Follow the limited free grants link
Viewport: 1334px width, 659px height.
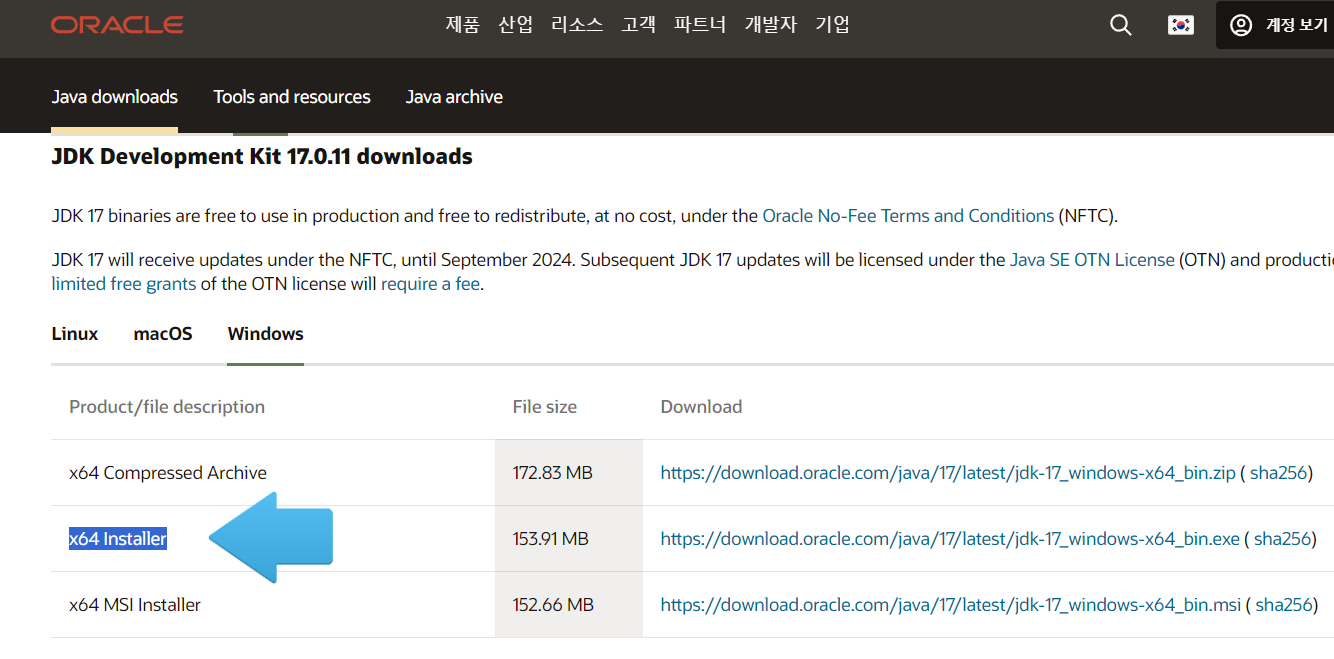[x=124, y=284]
